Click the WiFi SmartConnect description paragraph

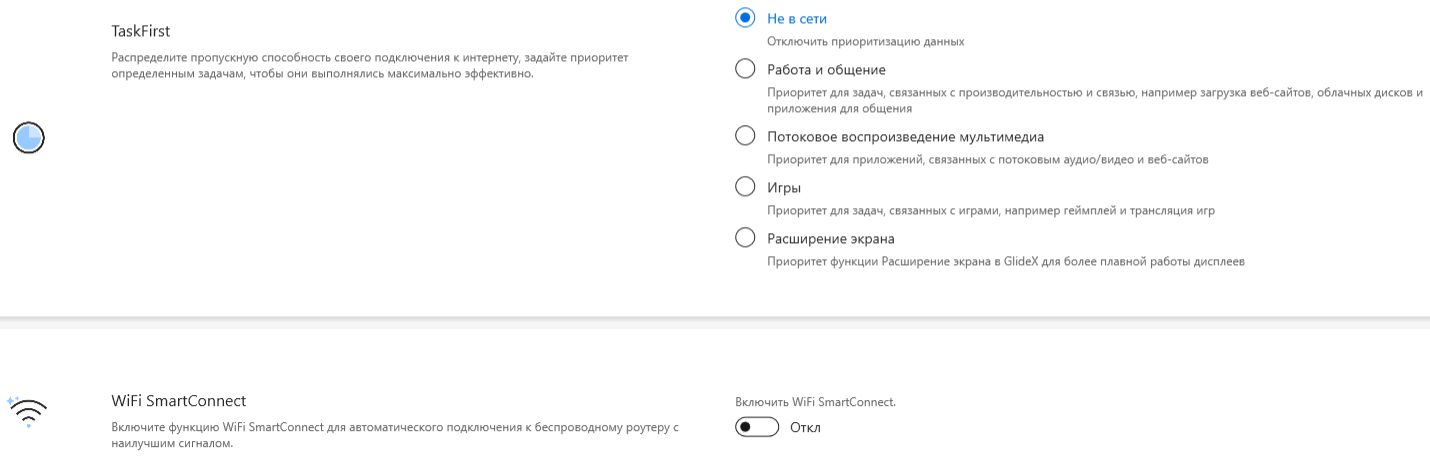tap(394, 434)
